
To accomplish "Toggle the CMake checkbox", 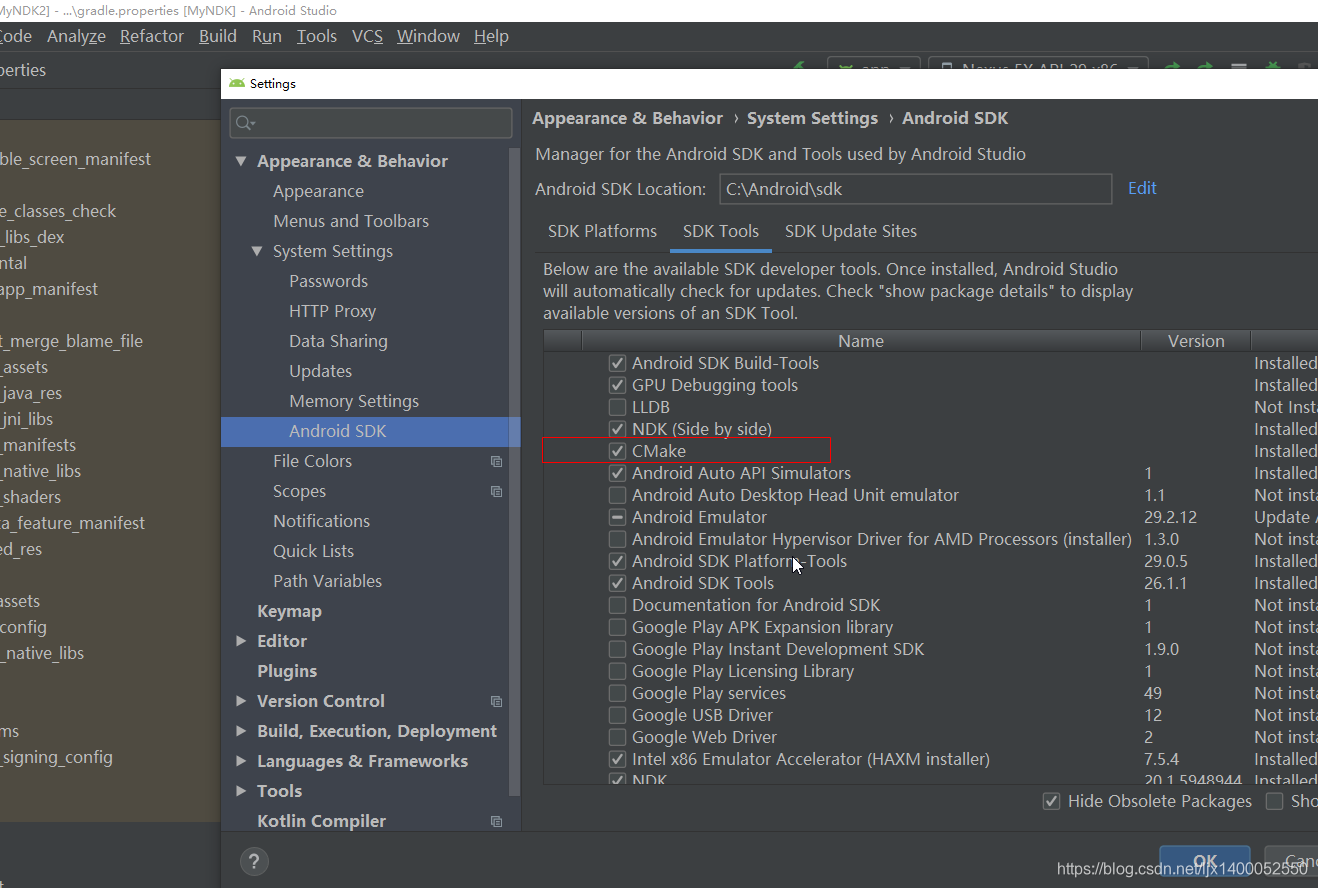I will click(617, 451).
